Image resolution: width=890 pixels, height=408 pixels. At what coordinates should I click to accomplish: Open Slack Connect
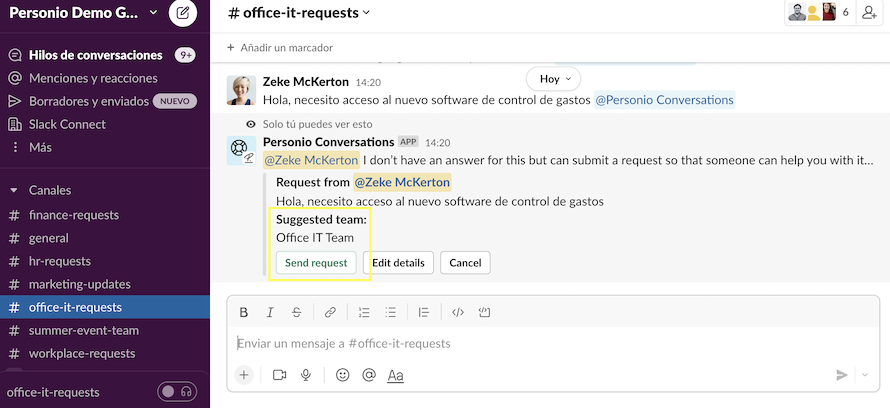pyautogui.click(x=67, y=124)
